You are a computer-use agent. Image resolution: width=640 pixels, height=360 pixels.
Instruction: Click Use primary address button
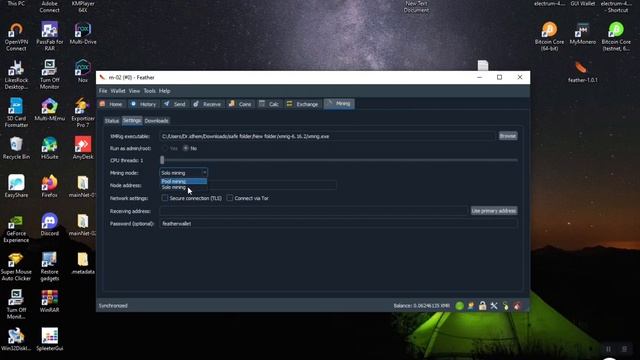494,211
